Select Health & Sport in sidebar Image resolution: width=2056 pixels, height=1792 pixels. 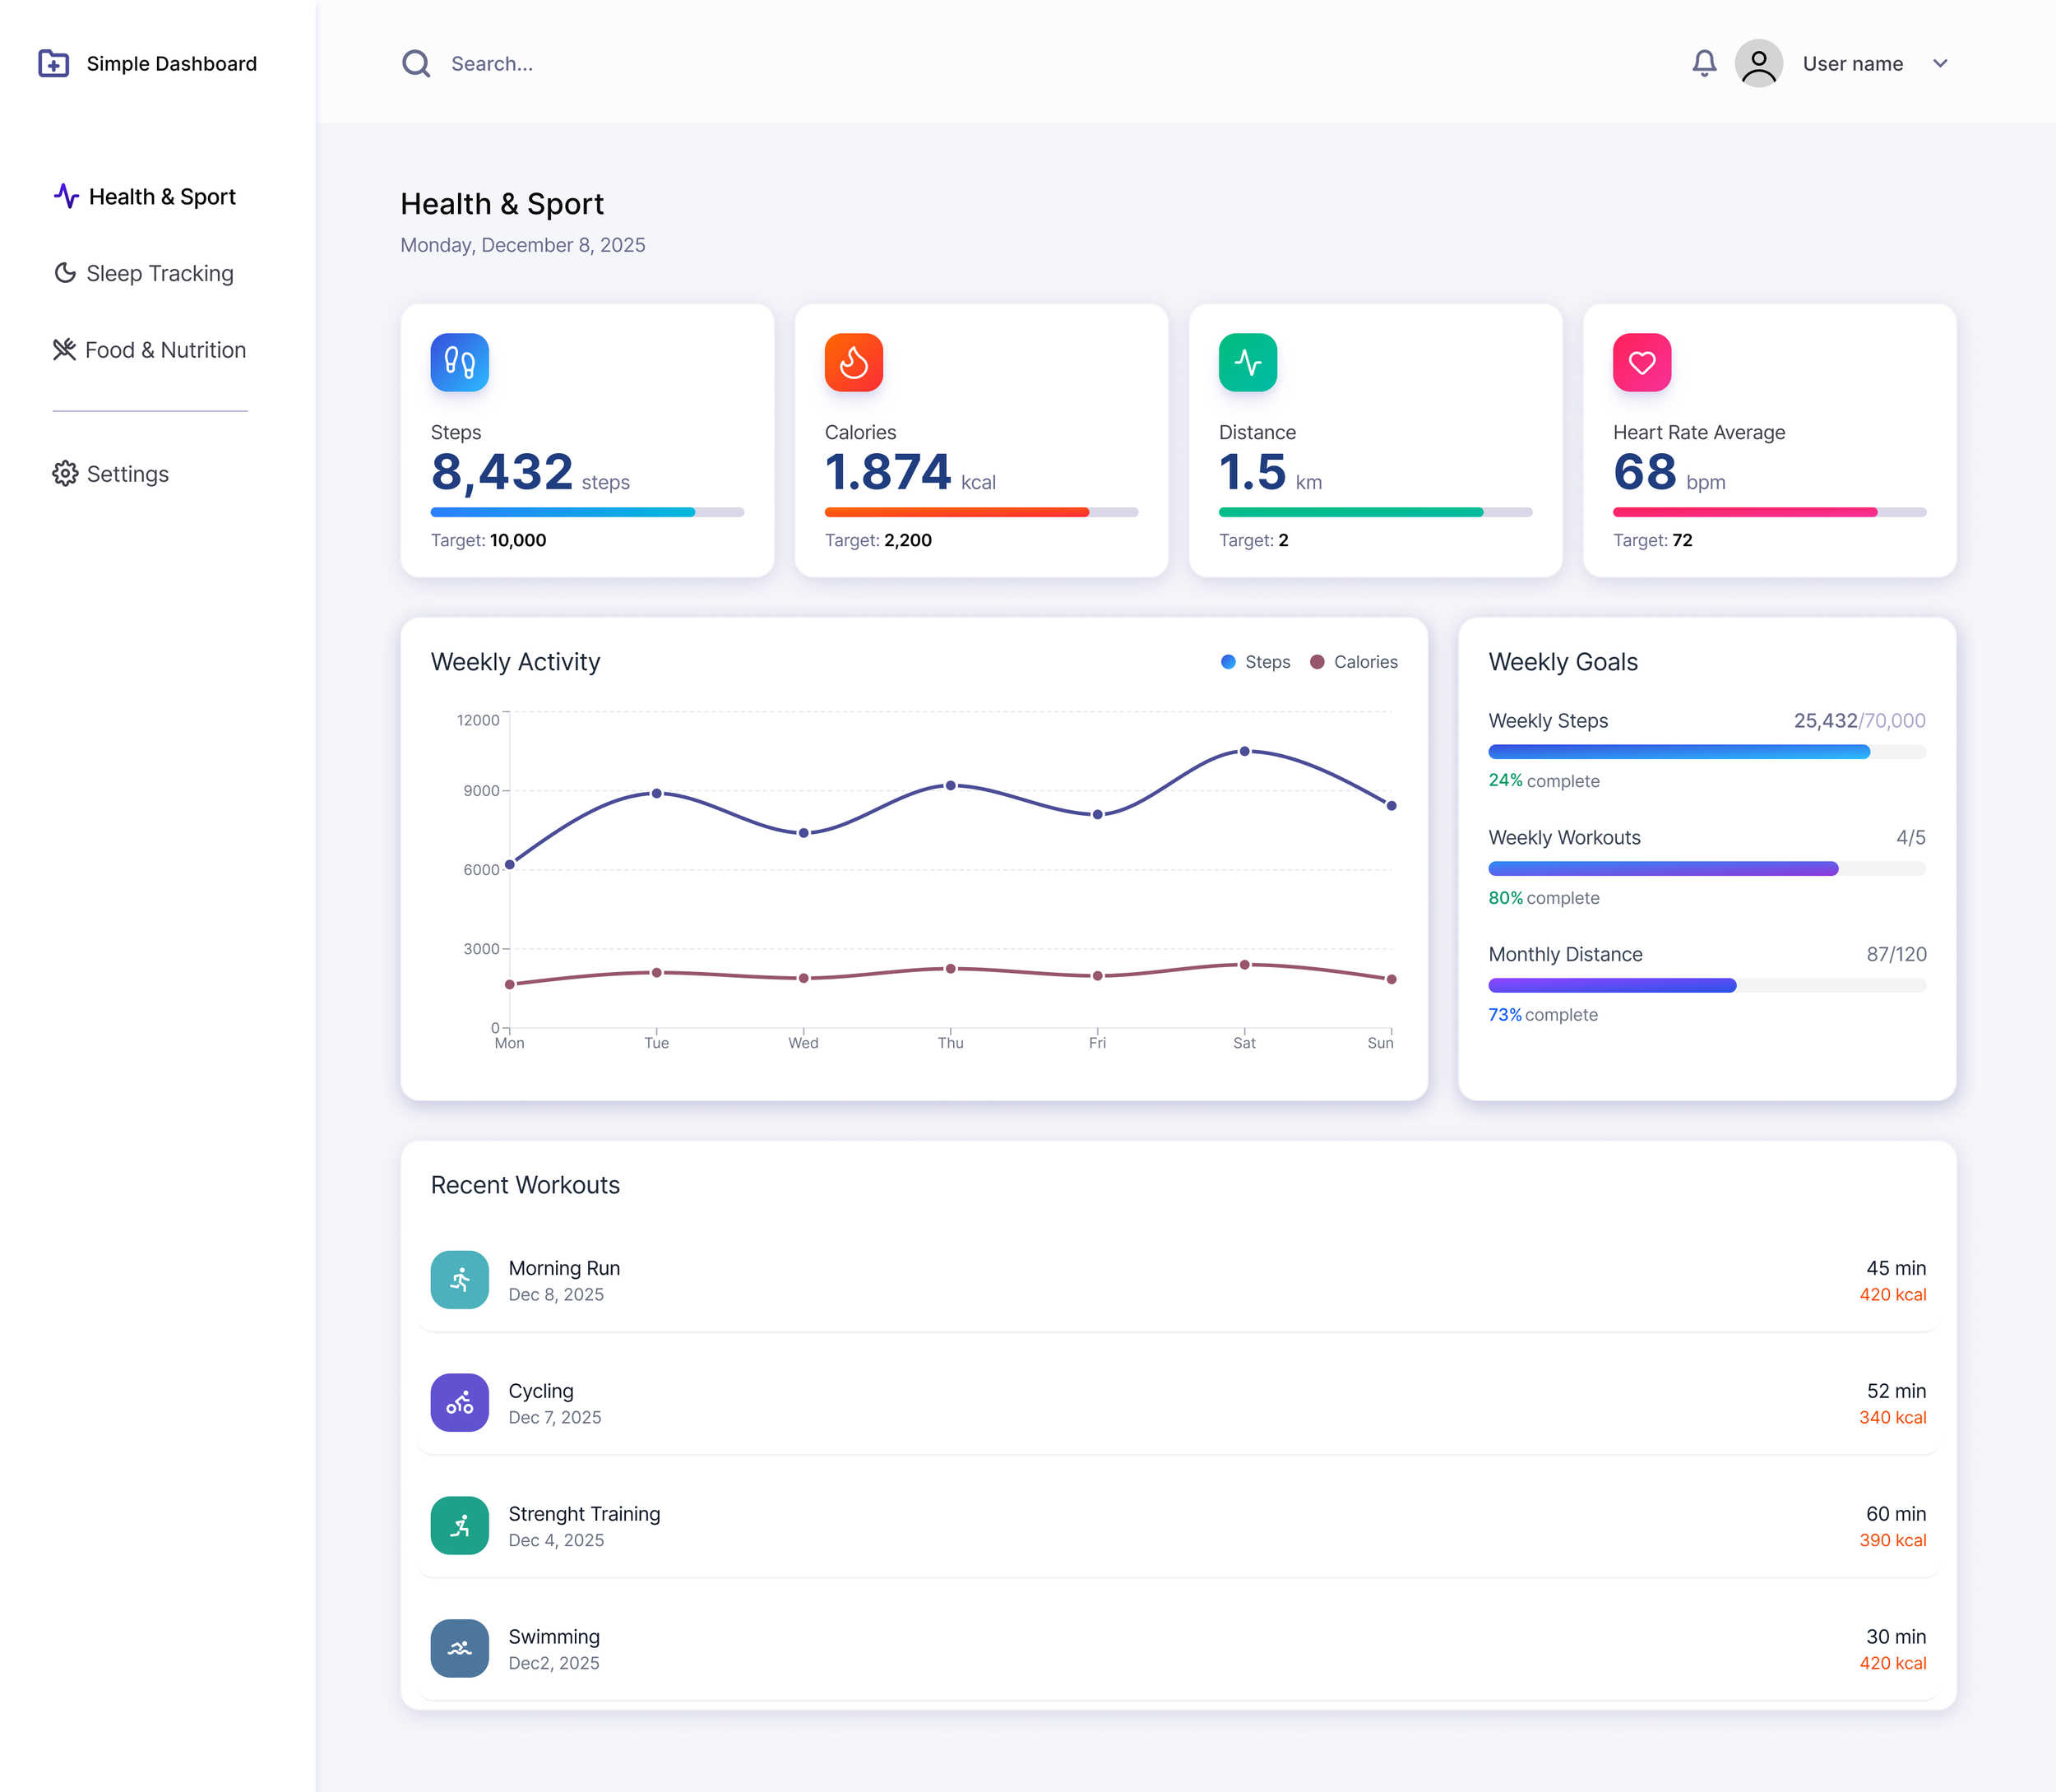146,196
